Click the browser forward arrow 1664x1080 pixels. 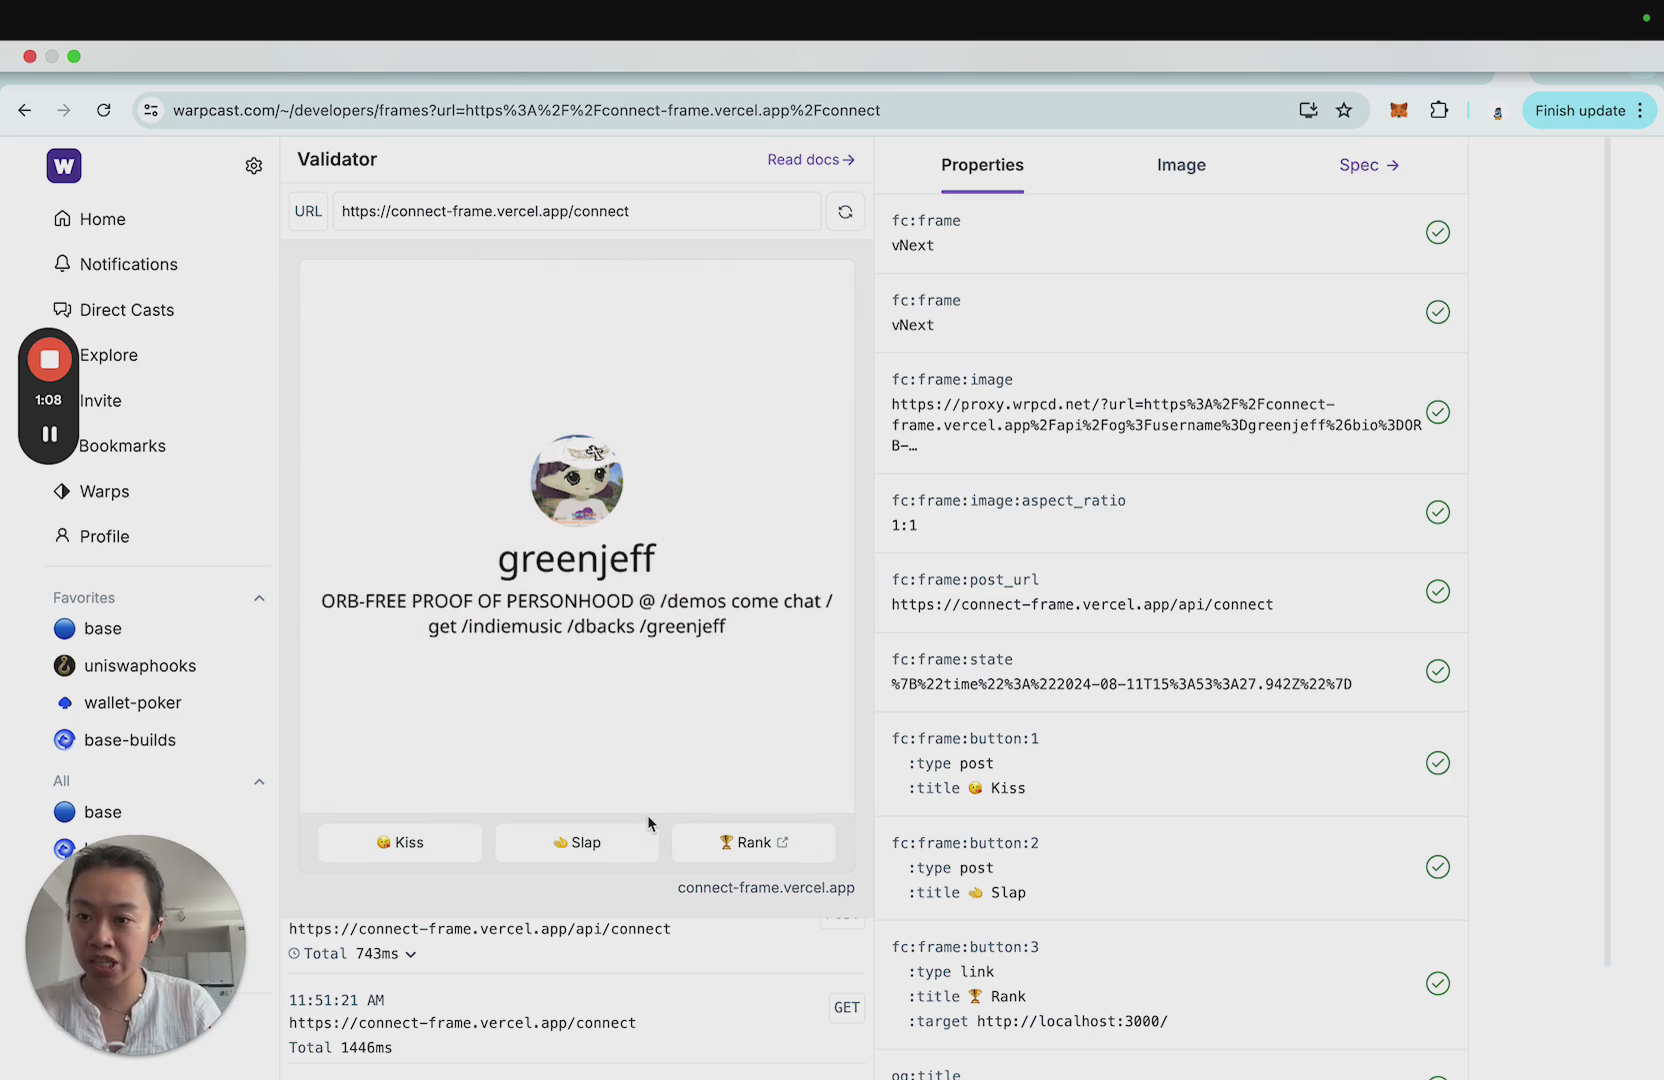(x=64, y=110)
